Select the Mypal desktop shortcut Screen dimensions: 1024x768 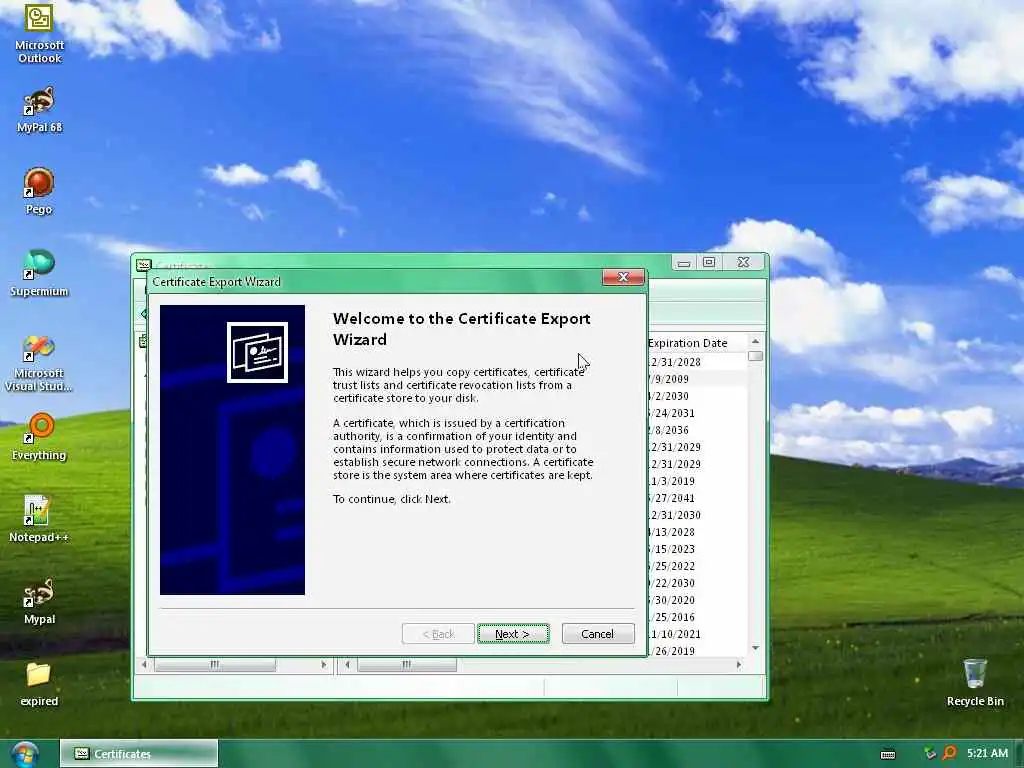(x=39, y=601)
